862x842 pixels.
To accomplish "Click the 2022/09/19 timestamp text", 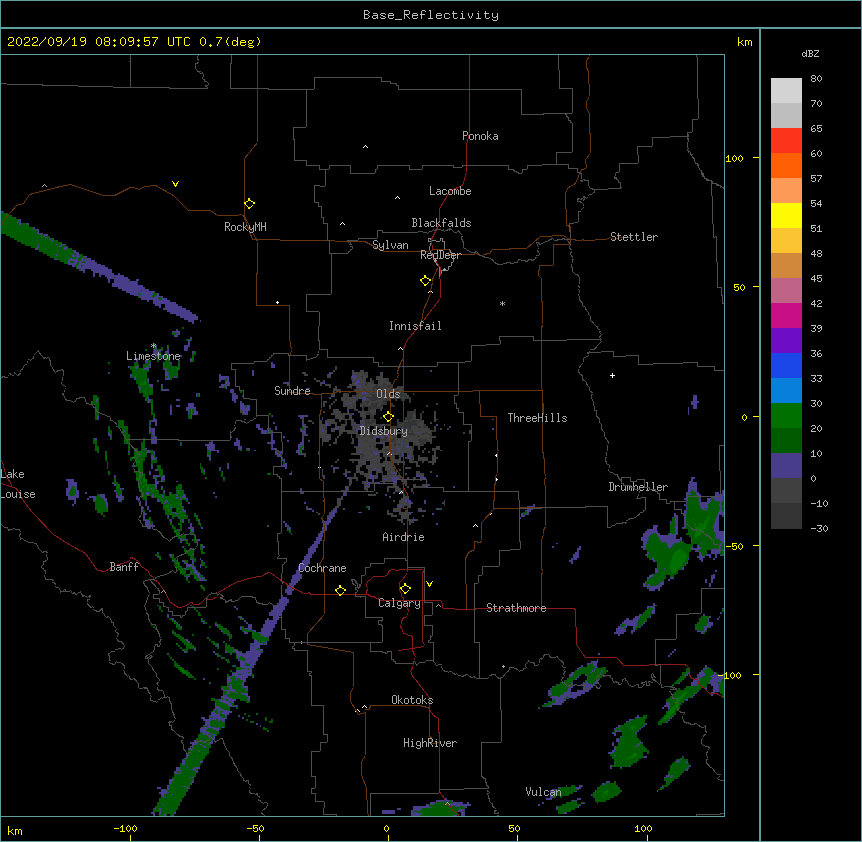I will (x=134, y=42).
